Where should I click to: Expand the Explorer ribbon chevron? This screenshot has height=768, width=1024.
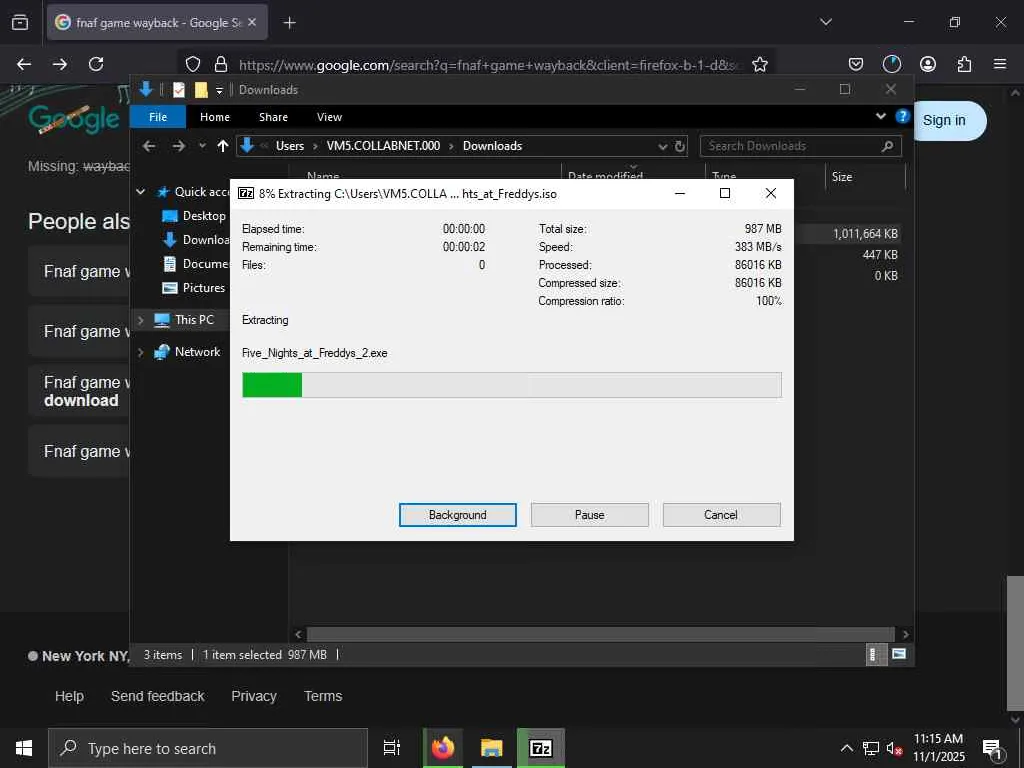[x=880, y=116]
